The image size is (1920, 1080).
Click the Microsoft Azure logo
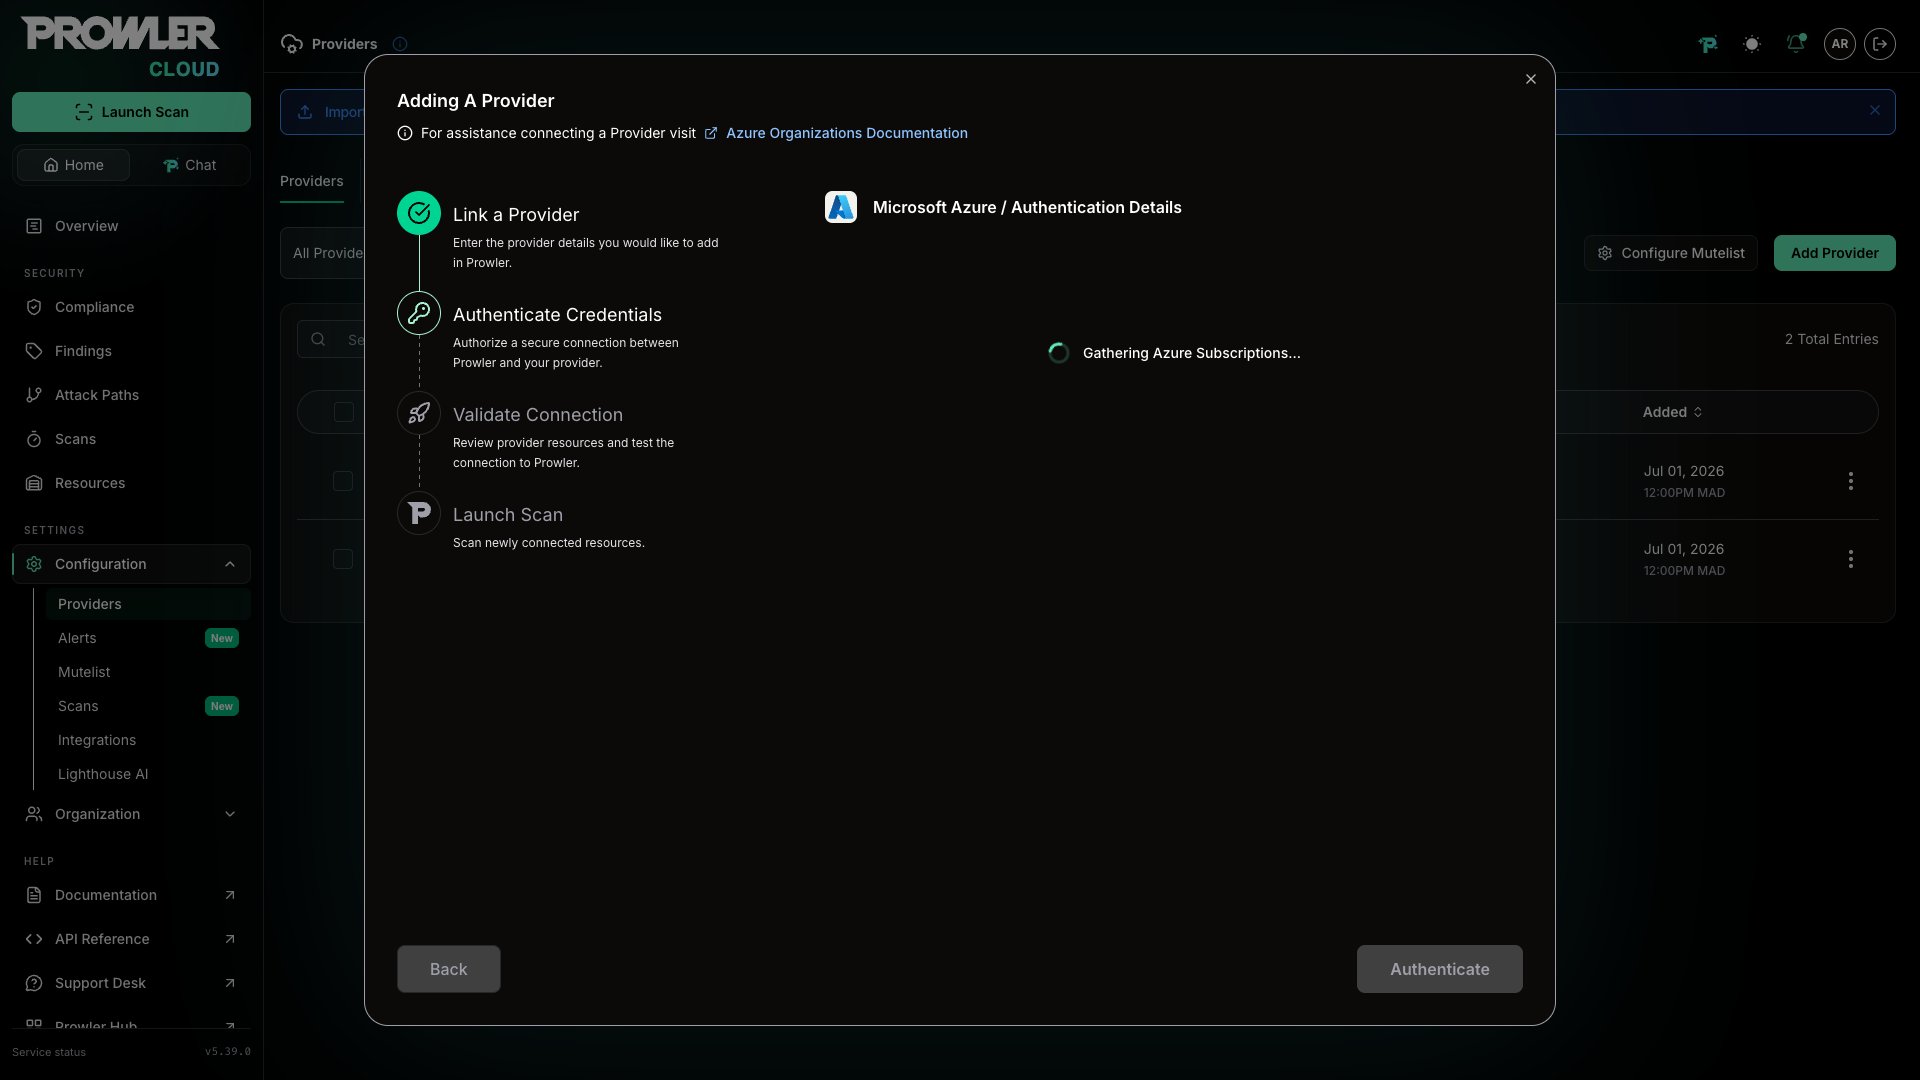coord(841,207)
